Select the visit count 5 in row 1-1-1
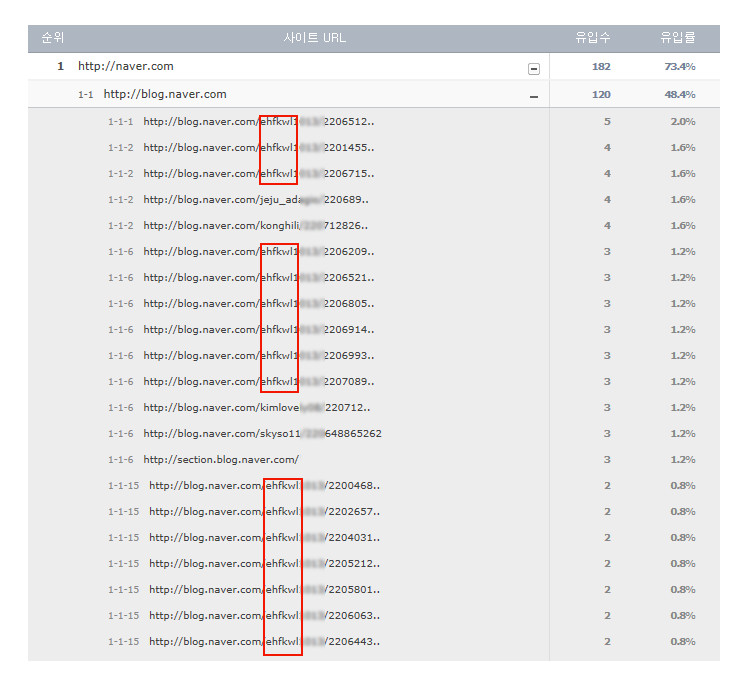 (607, 121)
